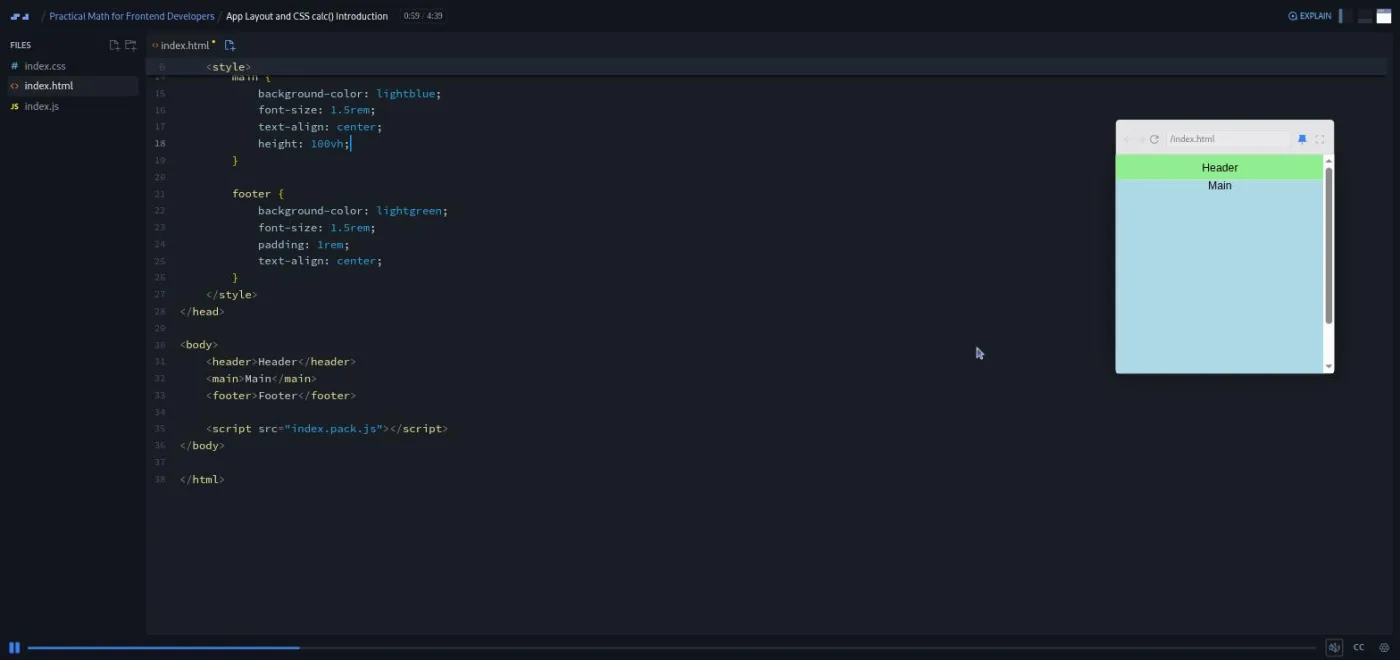Open index.html in file list
This screenshot has height=660, width=1400.
[x=73, y=86]
